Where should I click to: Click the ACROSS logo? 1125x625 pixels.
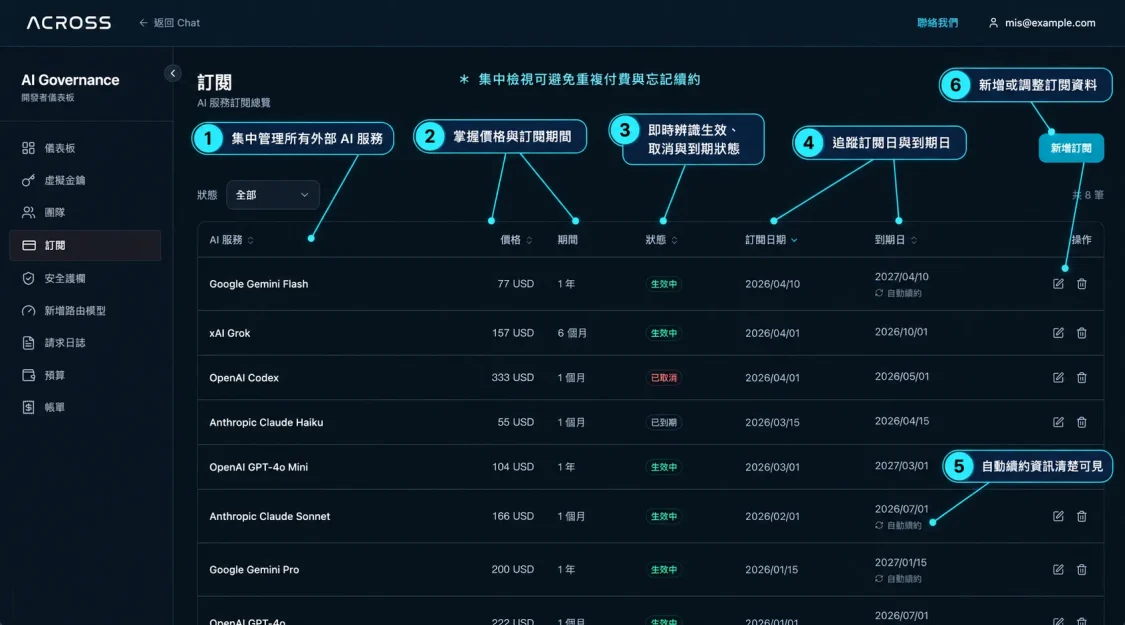pos(69,23)
